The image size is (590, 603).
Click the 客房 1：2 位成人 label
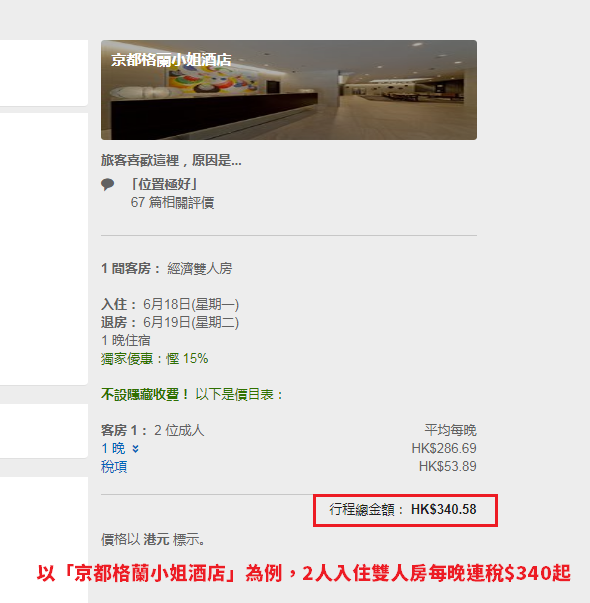point(153,430)
